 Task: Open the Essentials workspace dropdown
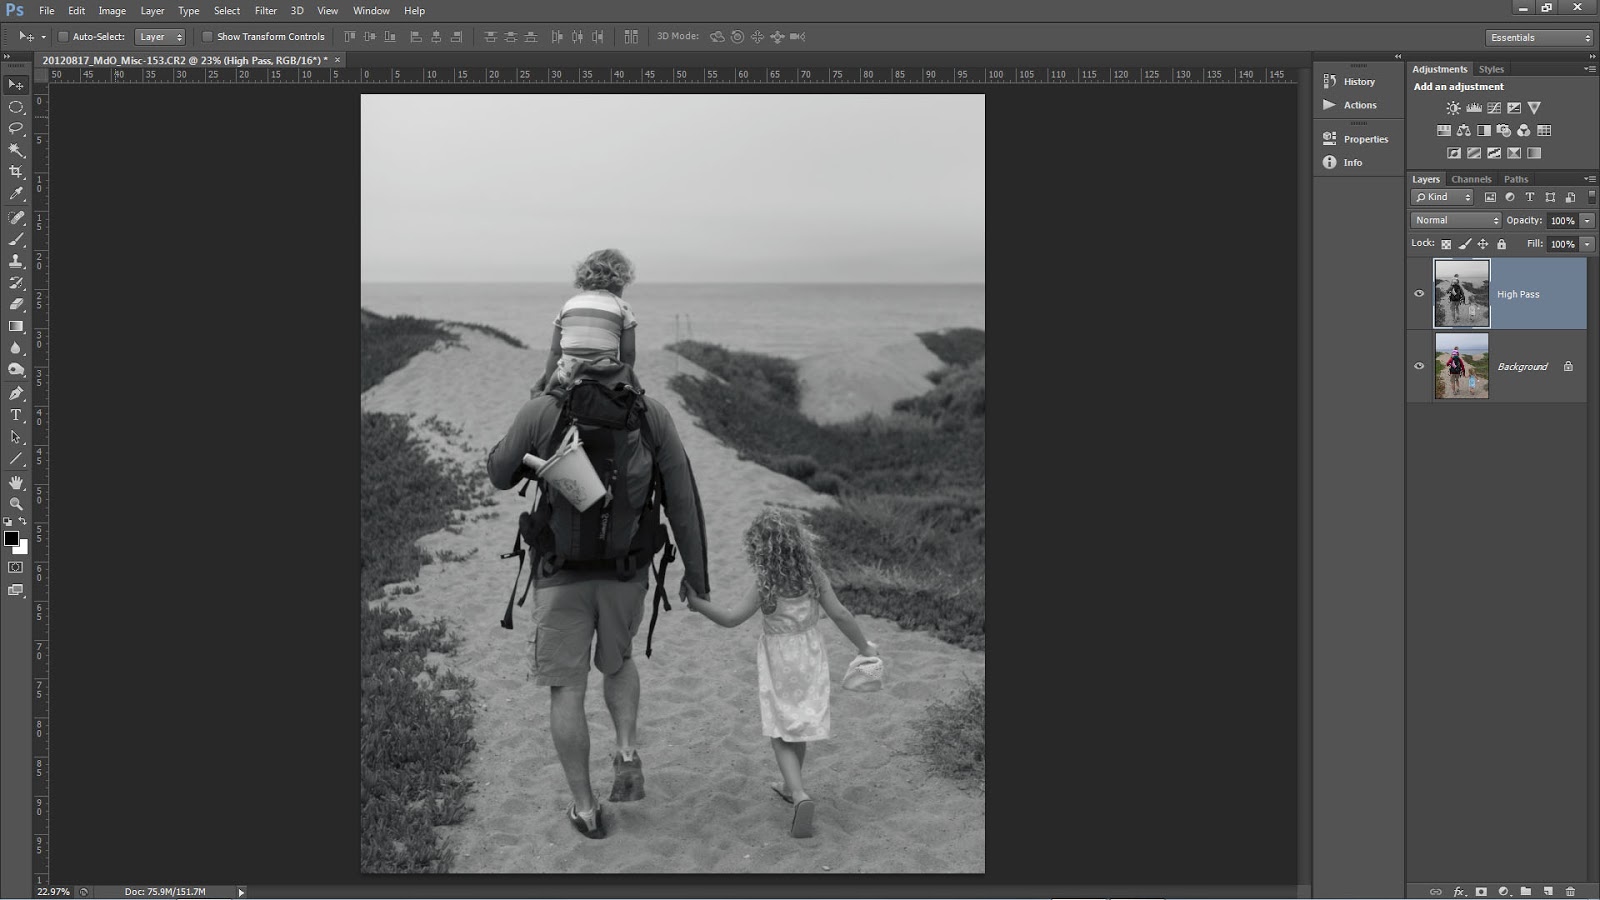(1539, 37)
